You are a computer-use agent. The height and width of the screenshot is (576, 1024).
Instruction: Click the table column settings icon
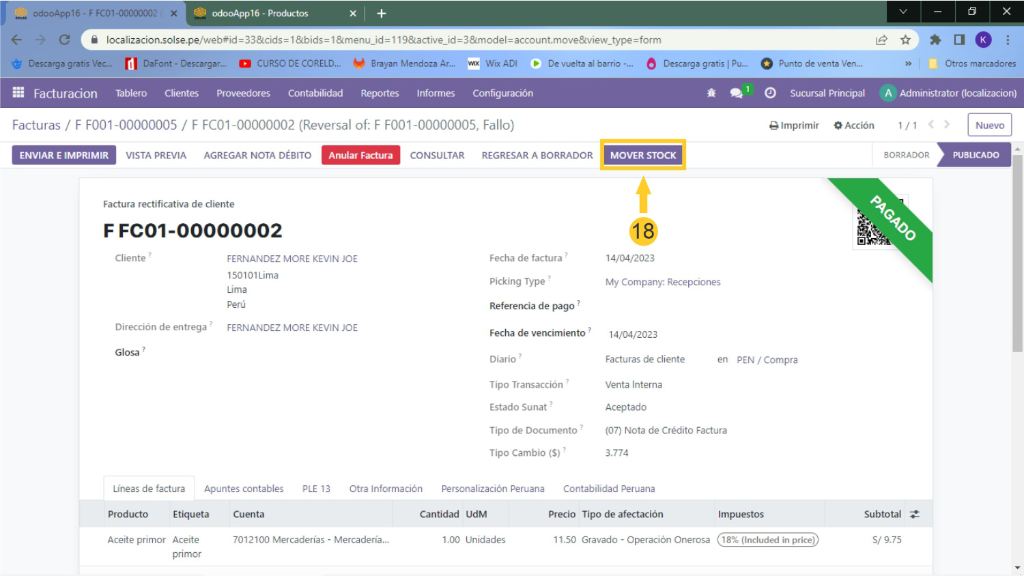914,514
